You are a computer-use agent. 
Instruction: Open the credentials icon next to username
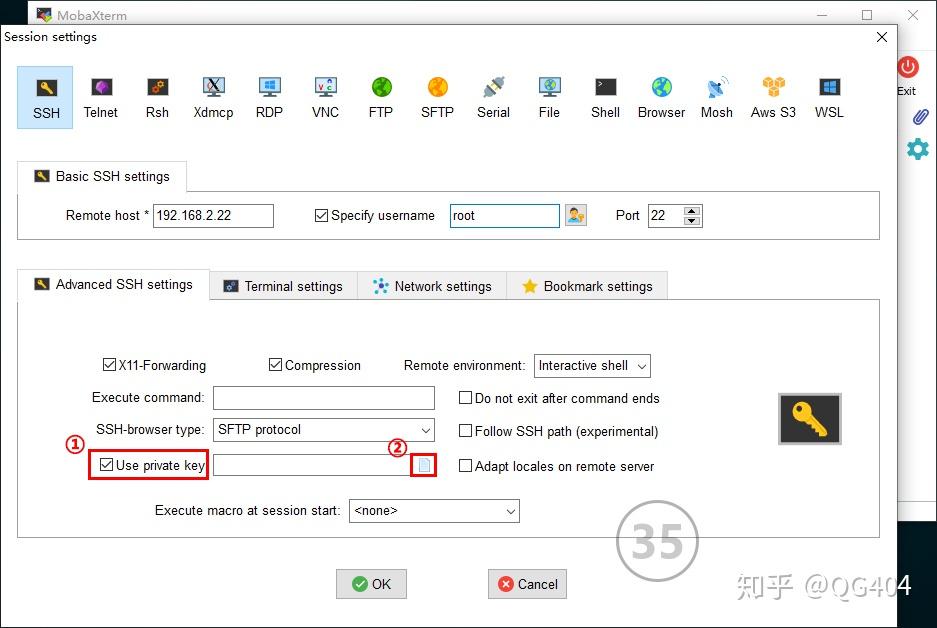coord(575,215)
